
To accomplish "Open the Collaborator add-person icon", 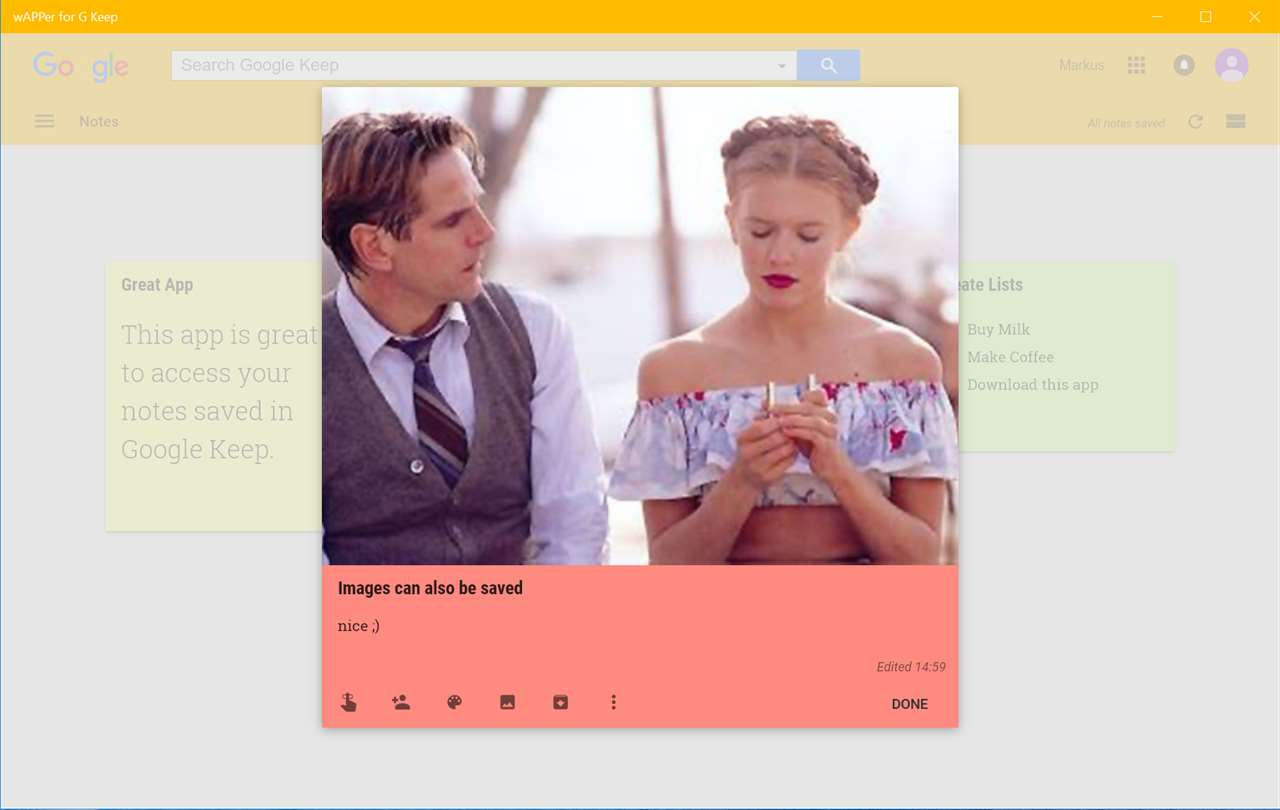I will tap(401, 703).
